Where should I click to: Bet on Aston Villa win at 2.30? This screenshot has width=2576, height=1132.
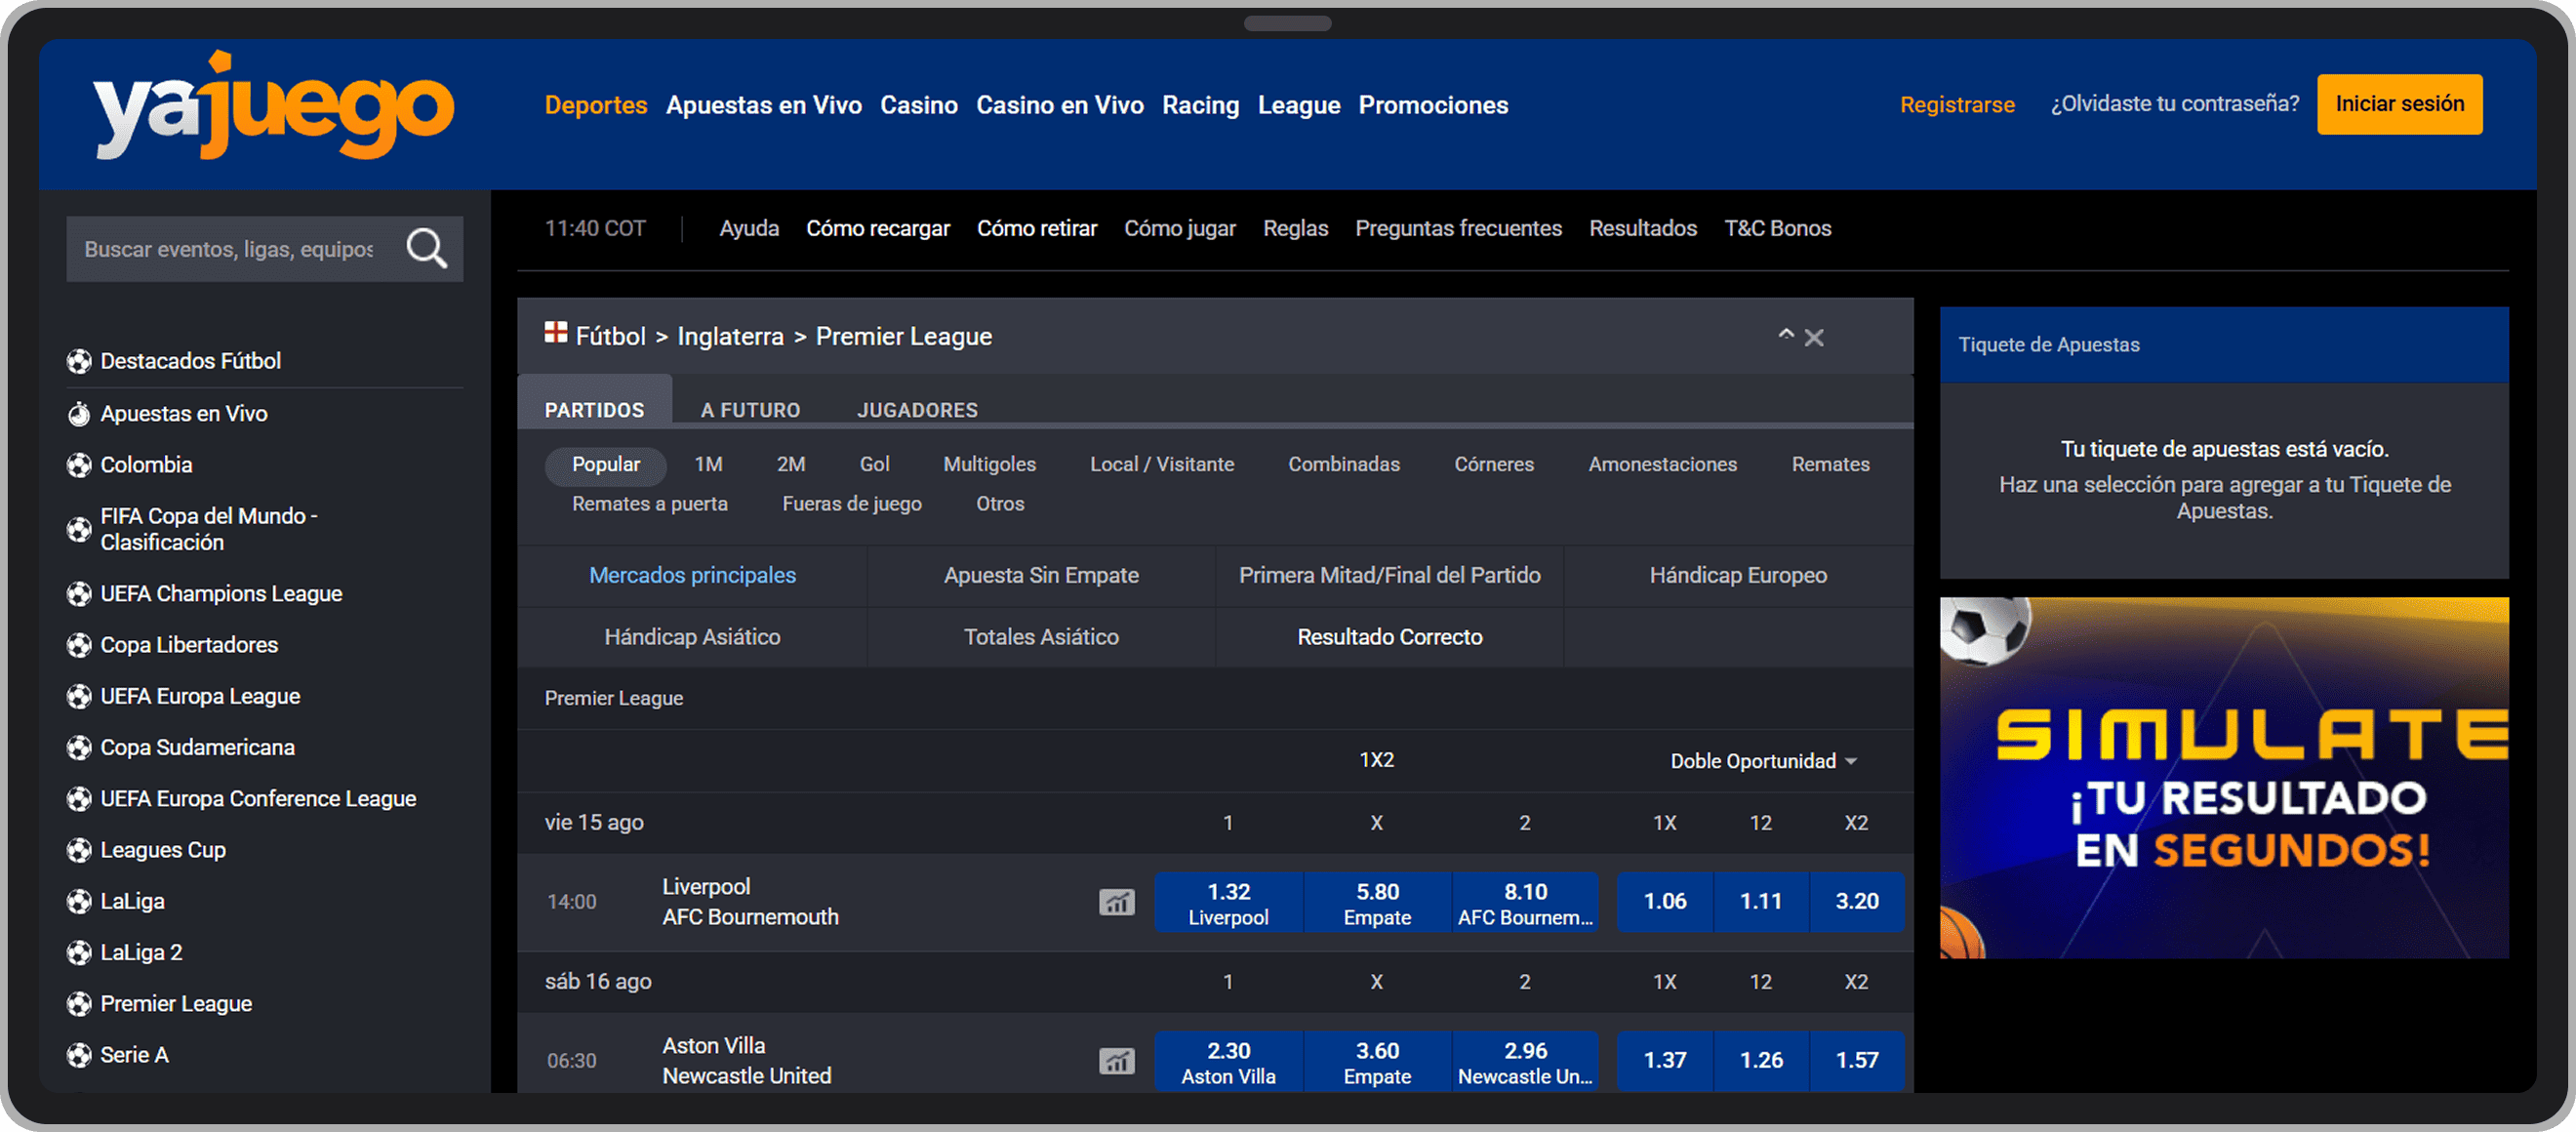(x=1228, y=1061)
